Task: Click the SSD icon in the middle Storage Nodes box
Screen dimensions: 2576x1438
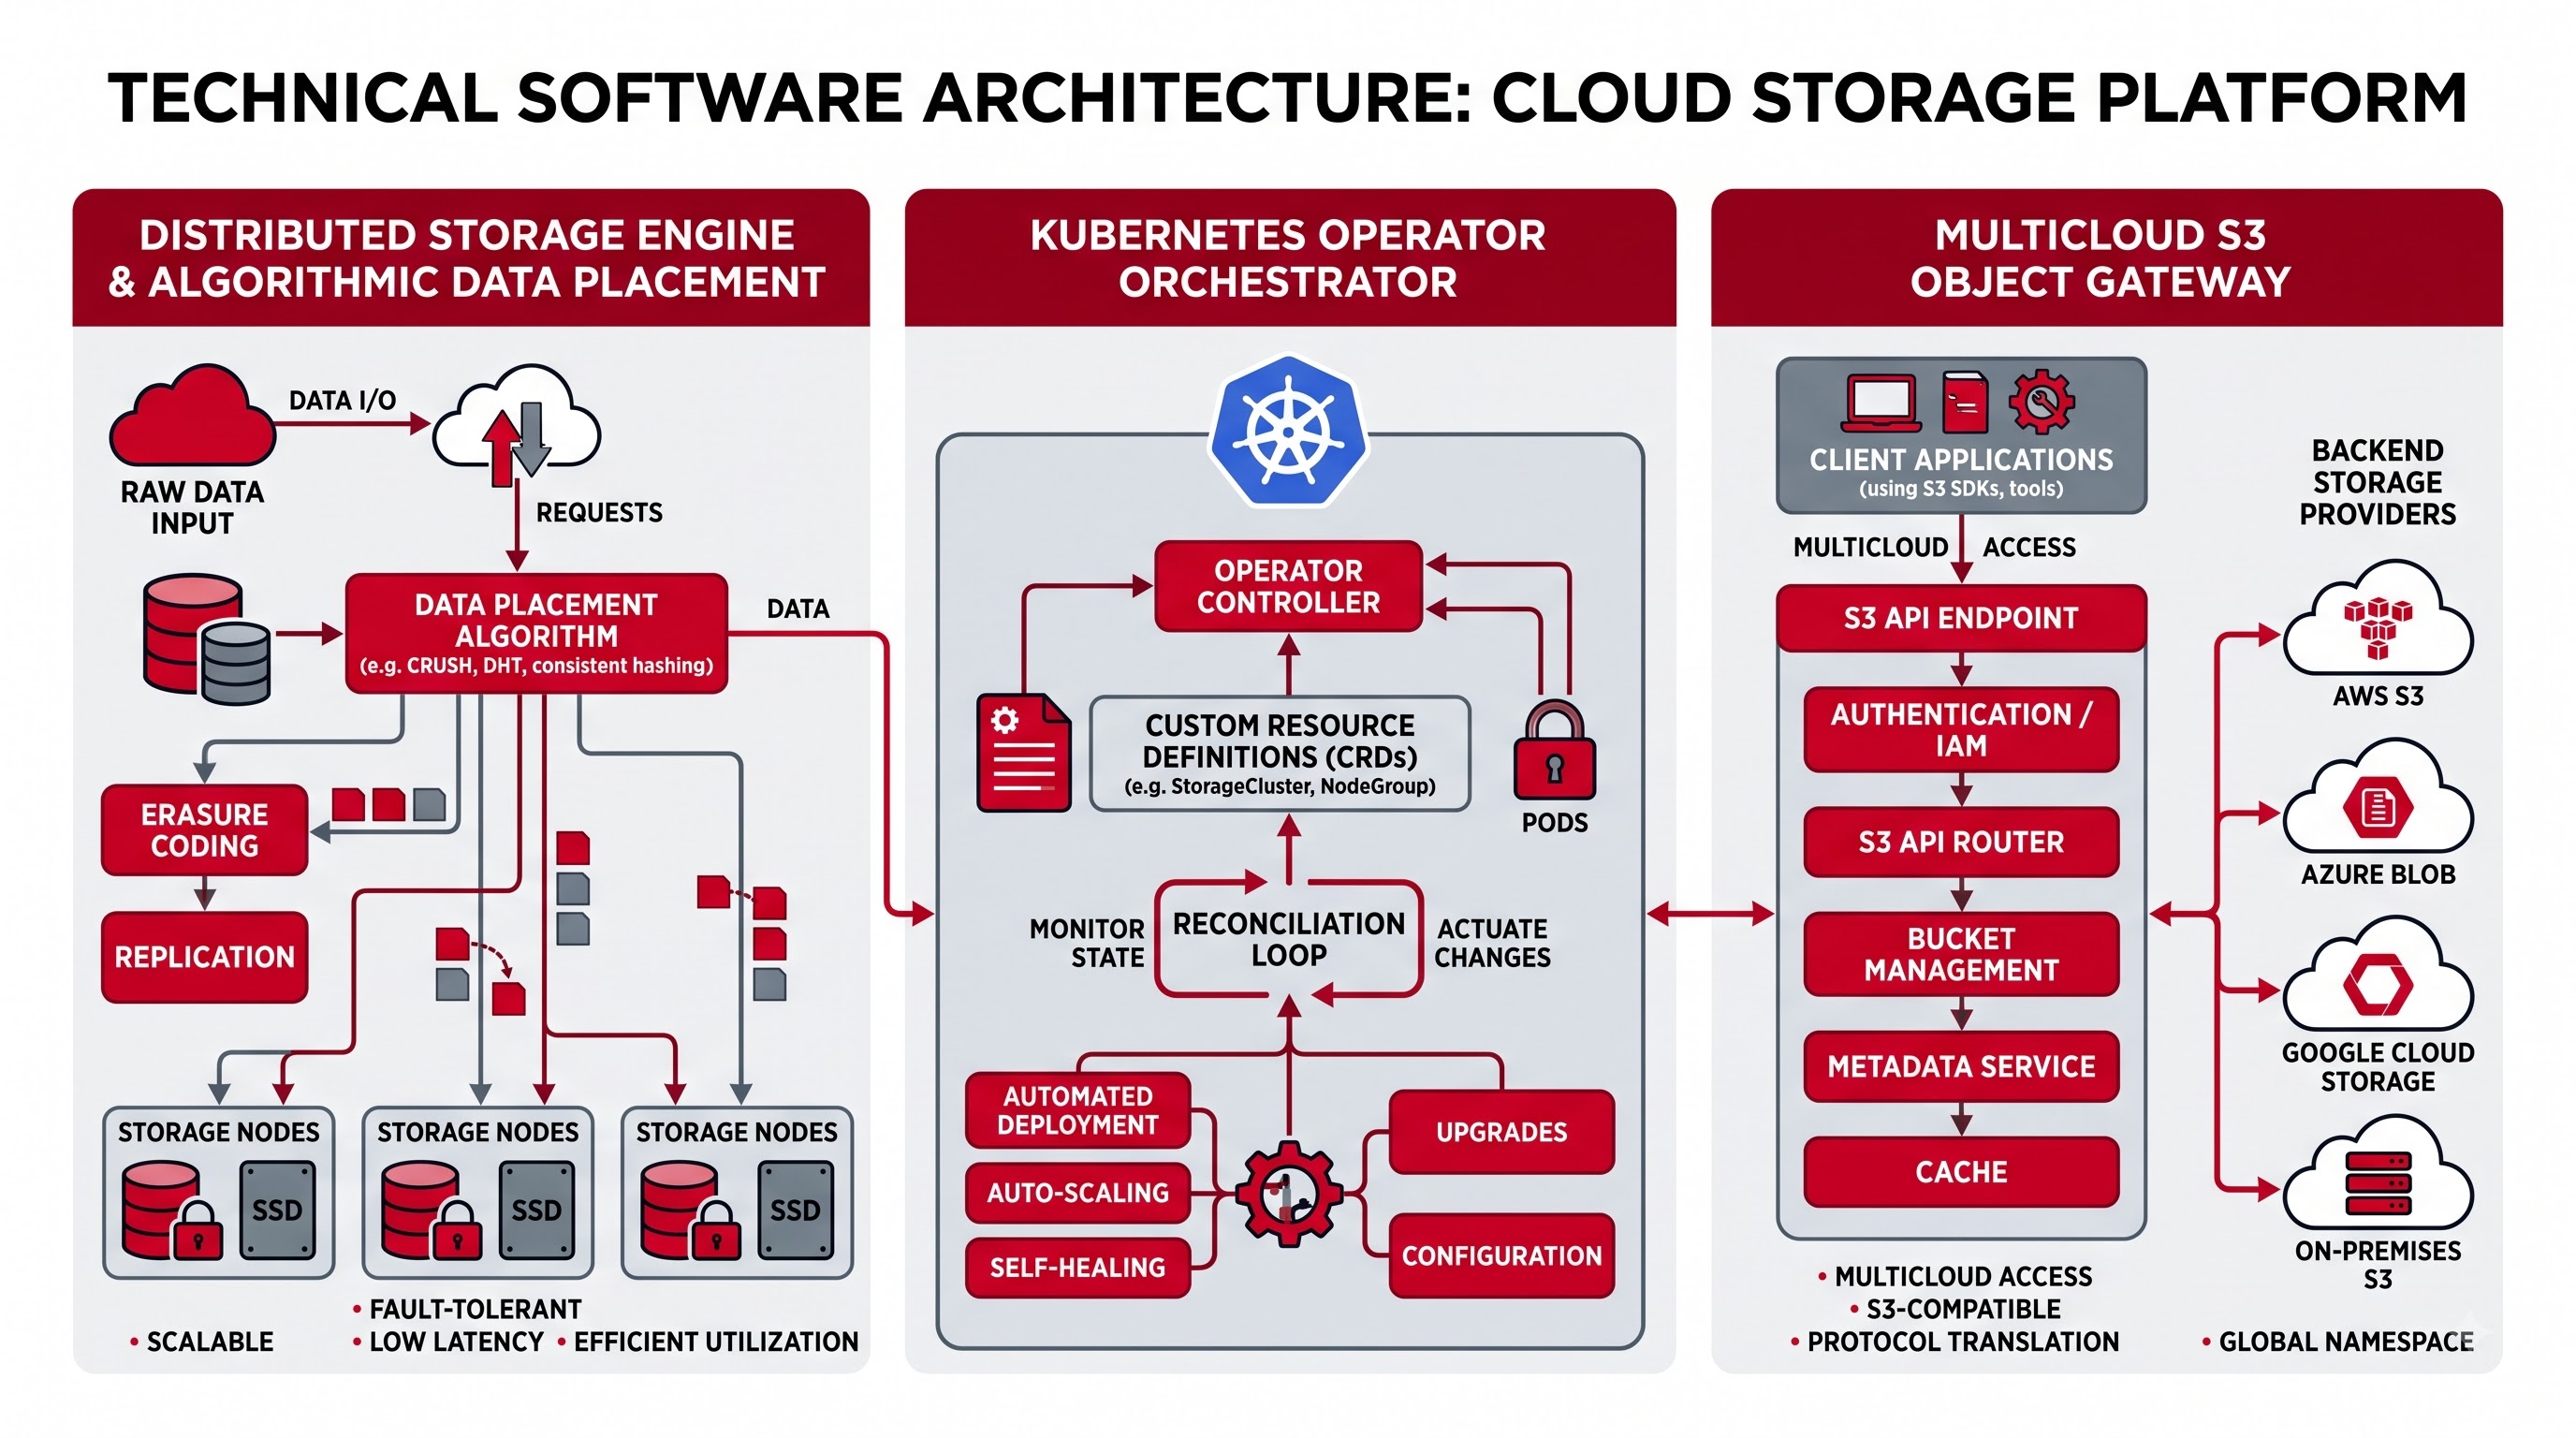Action: [537, 1210]
